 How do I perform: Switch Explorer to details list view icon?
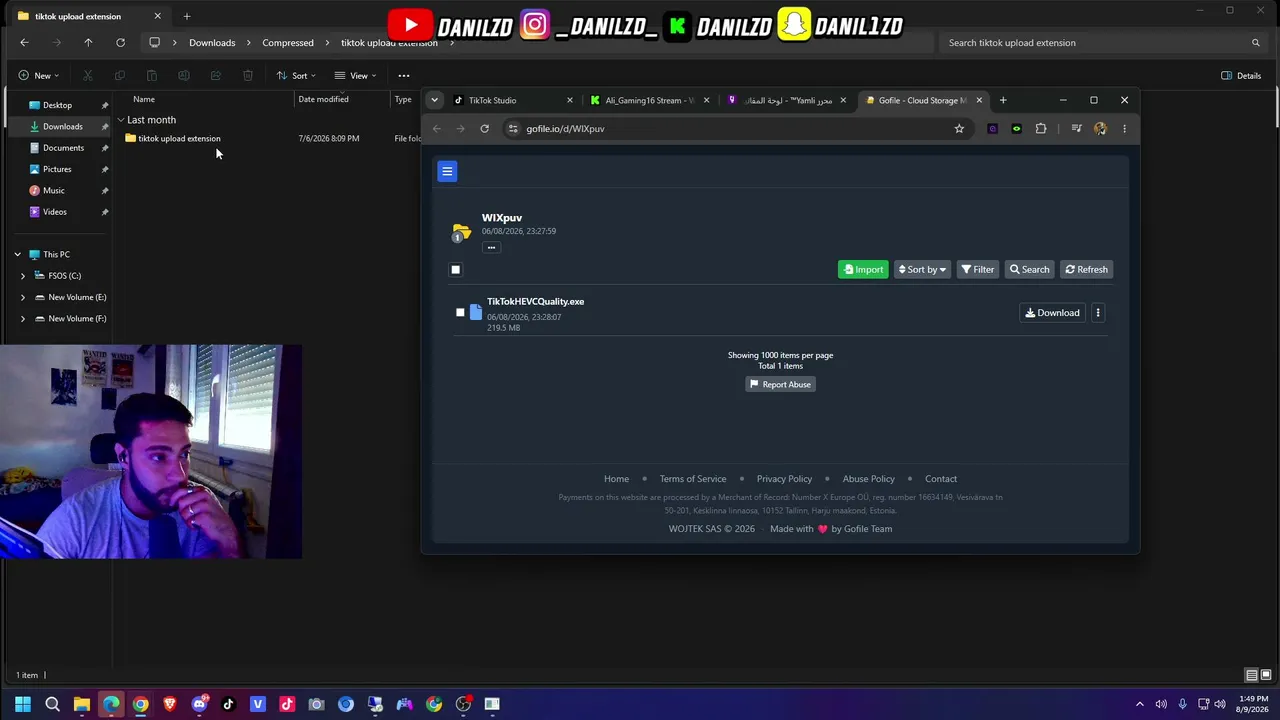[1251, 675]
